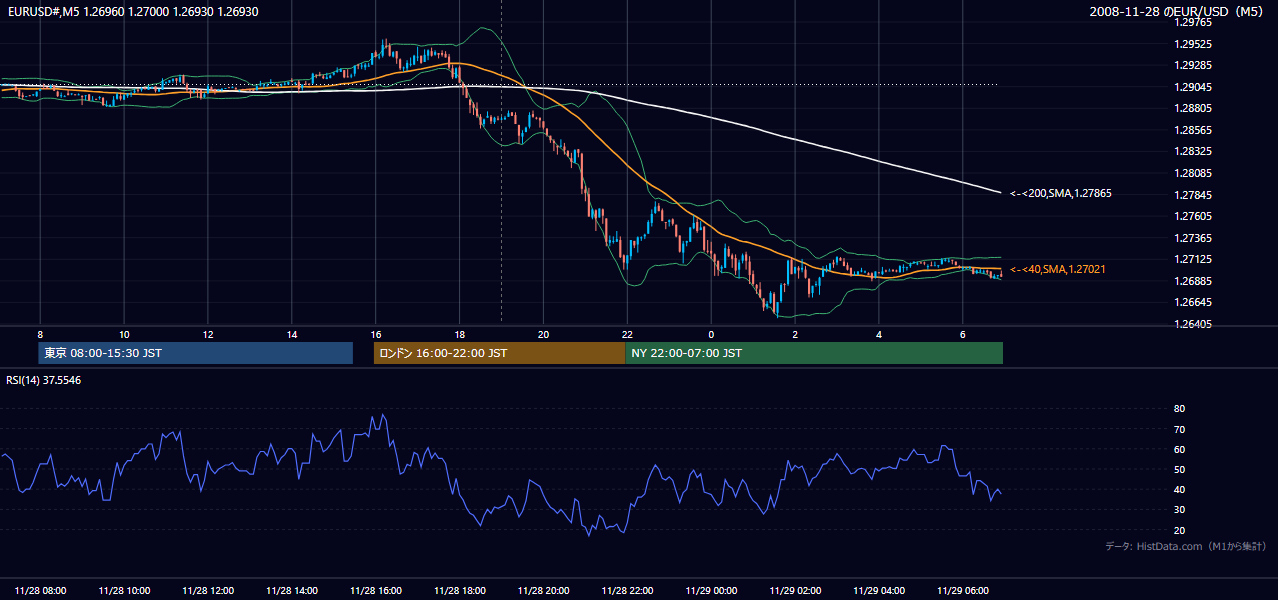Click the bottom date label 11/28 10:00
The image size is (1278, 600).
[125, 591]
